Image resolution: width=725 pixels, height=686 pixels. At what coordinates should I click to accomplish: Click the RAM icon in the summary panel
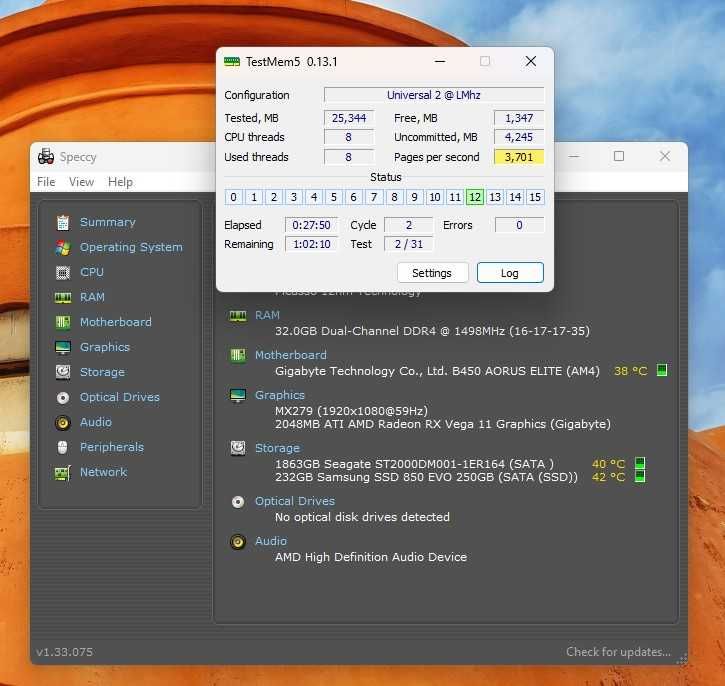[238, 316]
